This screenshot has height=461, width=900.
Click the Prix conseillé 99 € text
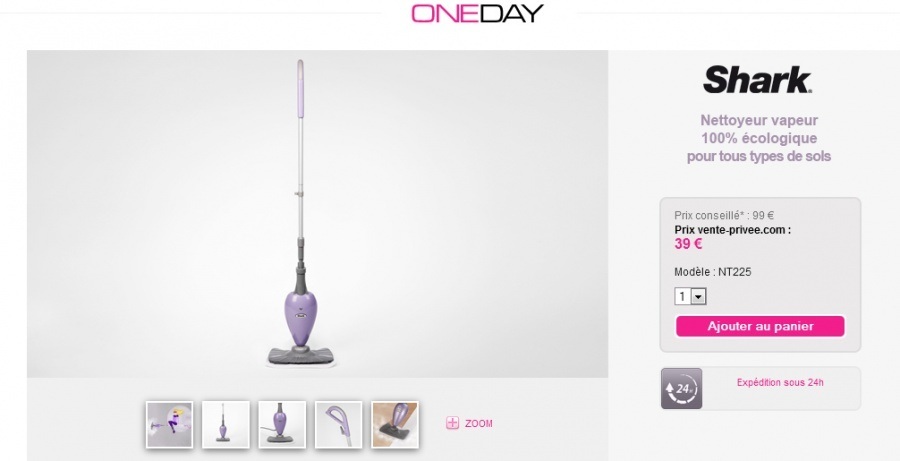pos(724,216)
